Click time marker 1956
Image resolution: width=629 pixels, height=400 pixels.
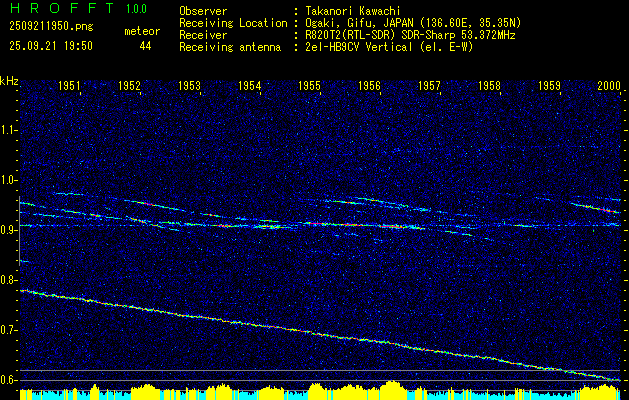(x=369, y=85)
